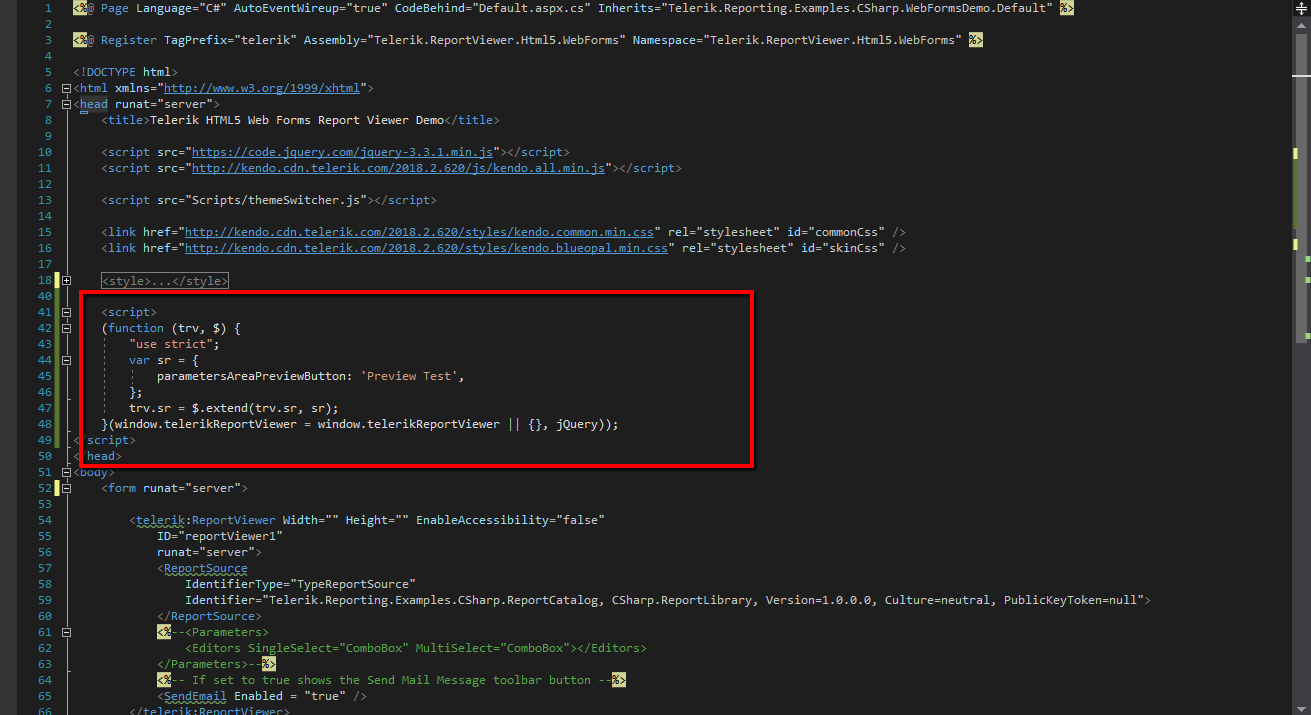Open the kendo.blueopal.min.css URL
1311x715 pixels.
tap(426, 248)
